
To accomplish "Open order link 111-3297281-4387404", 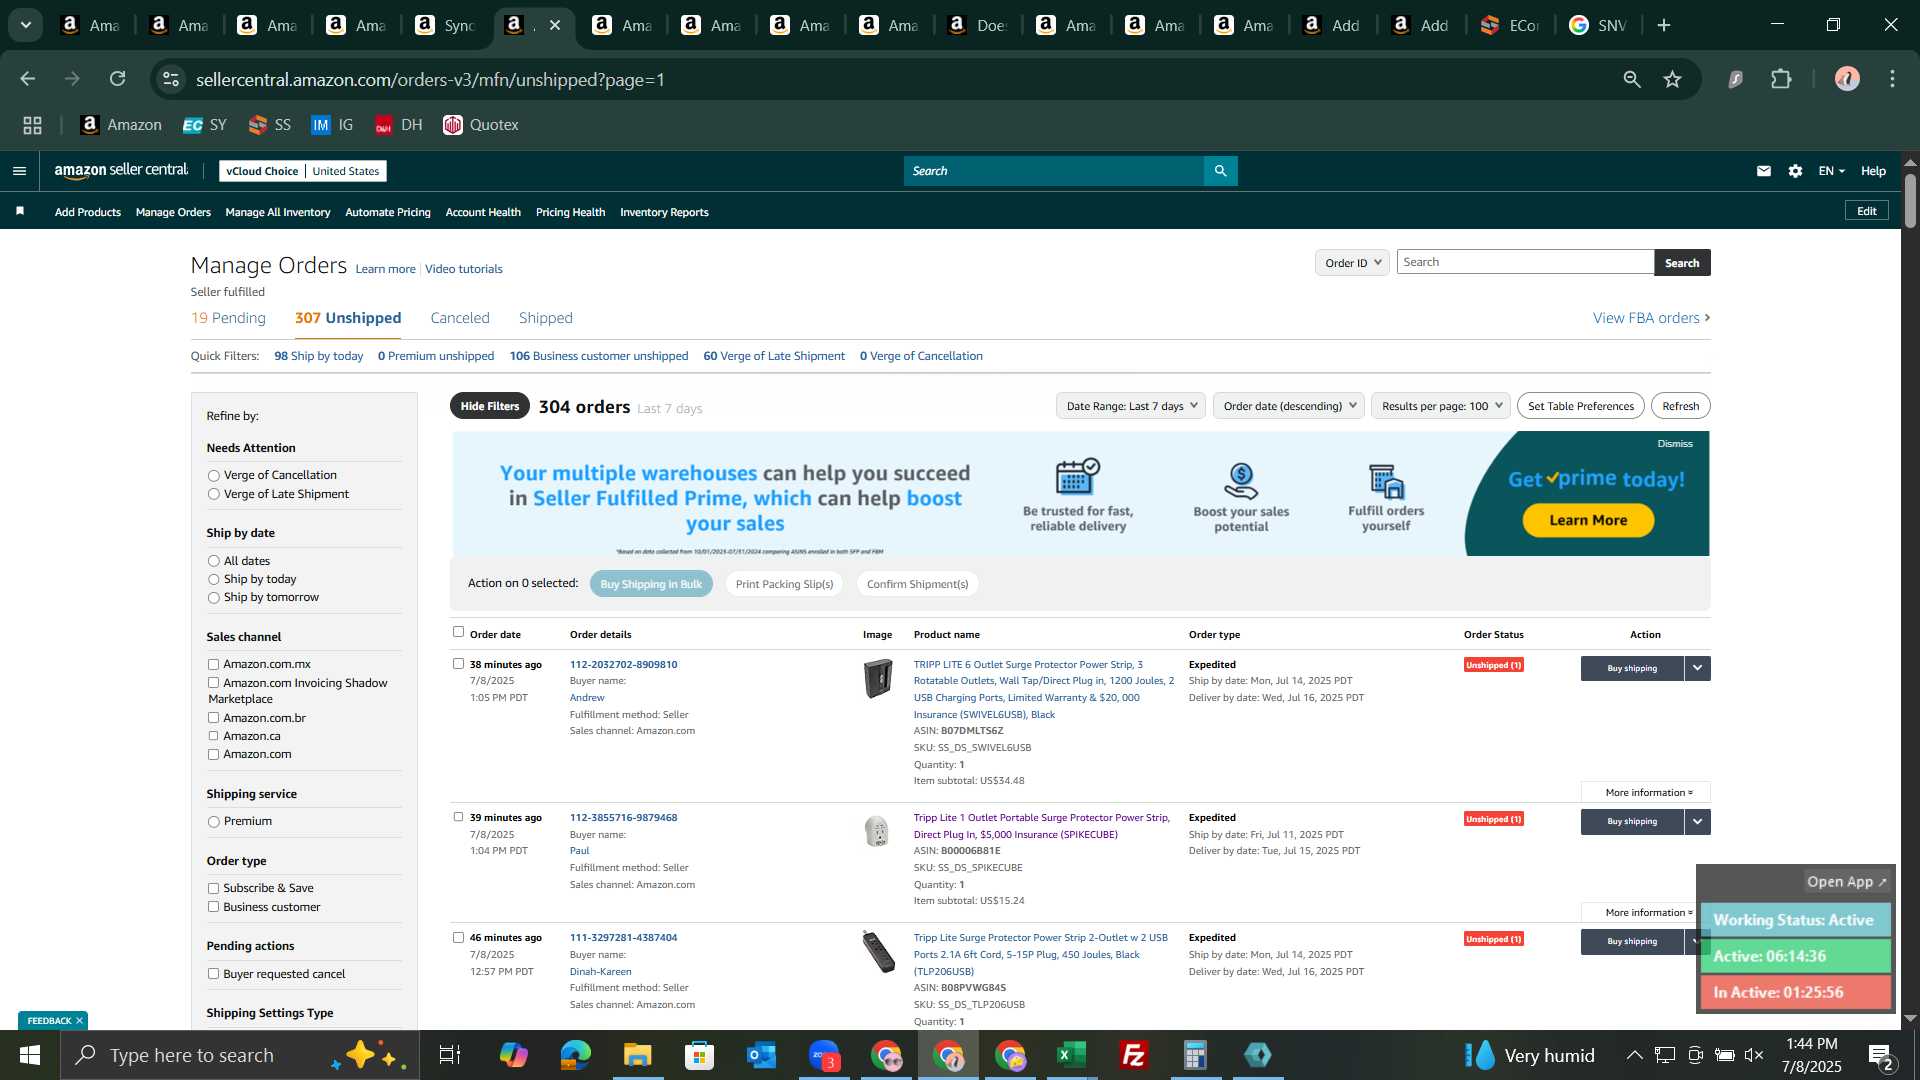I will pos(623,938).
